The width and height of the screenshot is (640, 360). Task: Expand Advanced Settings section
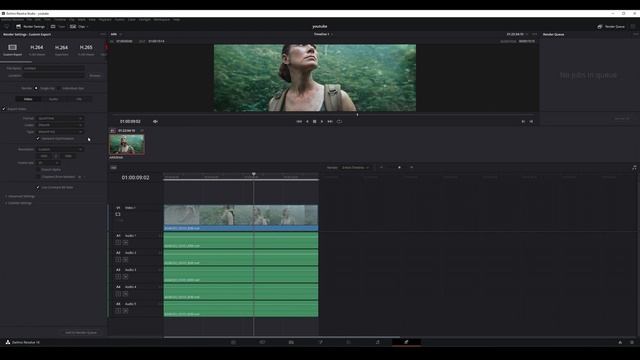(20, 196)
